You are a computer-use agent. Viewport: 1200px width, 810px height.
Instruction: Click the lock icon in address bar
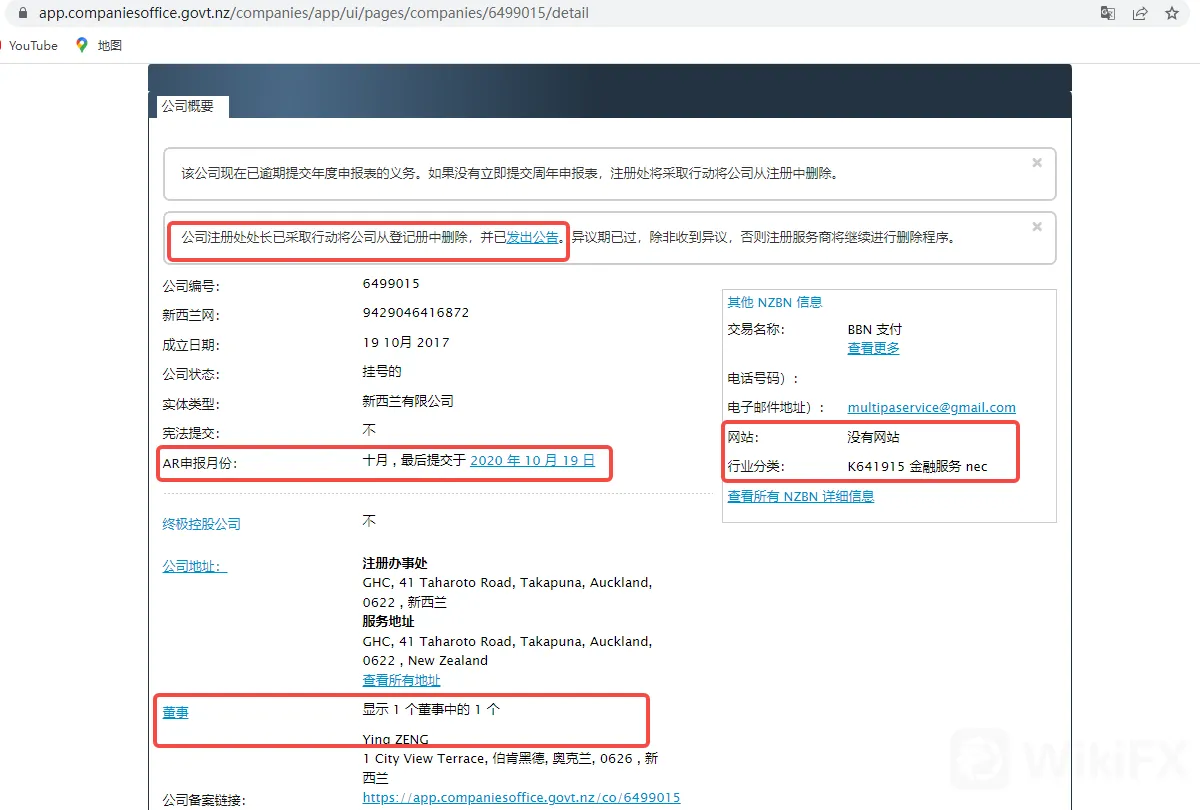(x=25, y=14)
